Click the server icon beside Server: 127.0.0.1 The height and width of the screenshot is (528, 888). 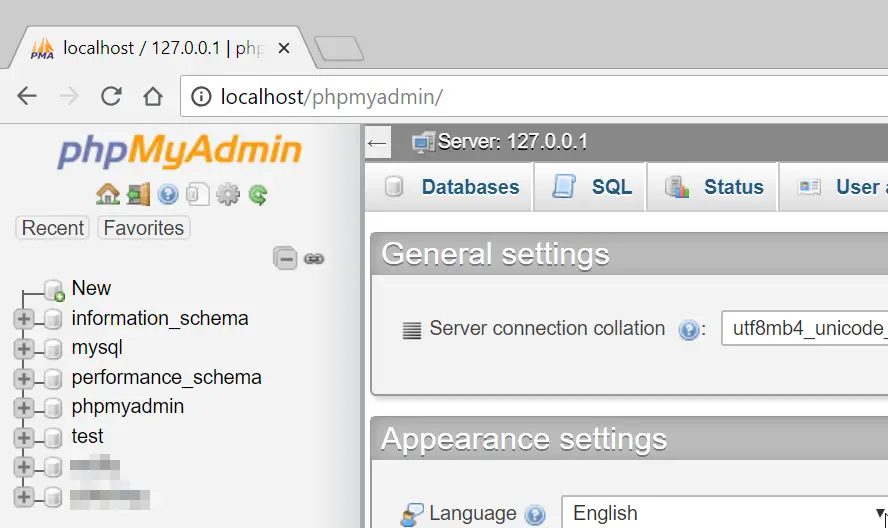(x=423, y=142)
